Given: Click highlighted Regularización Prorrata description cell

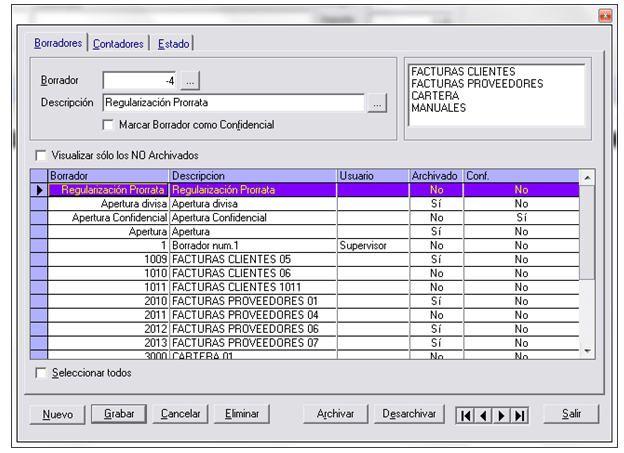Looking at the screenshot, I should [x=253, y=190].
